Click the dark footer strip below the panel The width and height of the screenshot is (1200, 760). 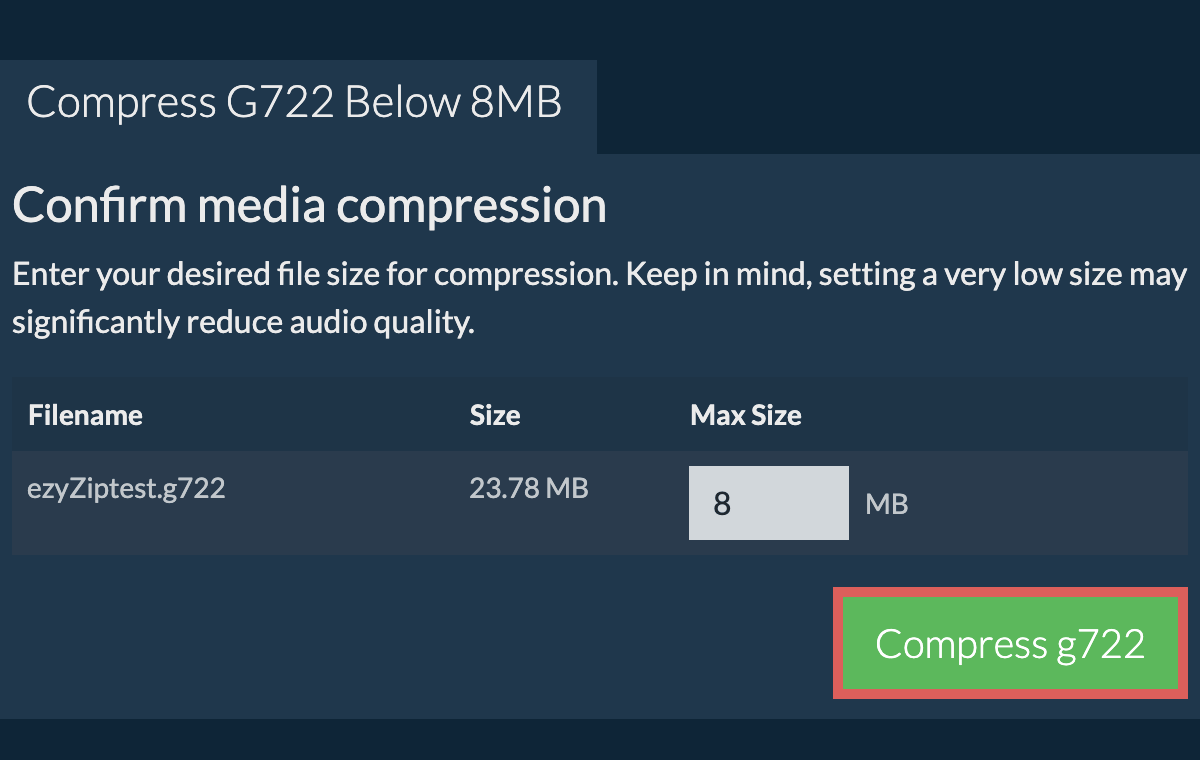pos(600,740)
